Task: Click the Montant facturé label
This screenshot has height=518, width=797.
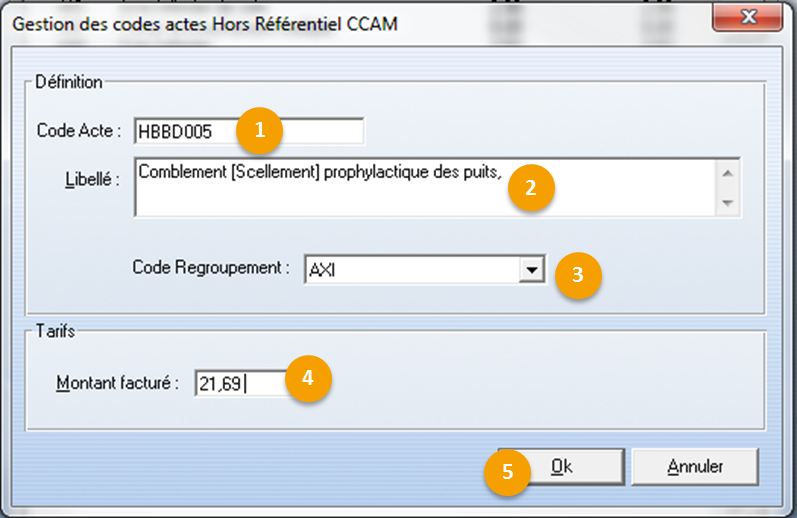Action: click(117, 383)
